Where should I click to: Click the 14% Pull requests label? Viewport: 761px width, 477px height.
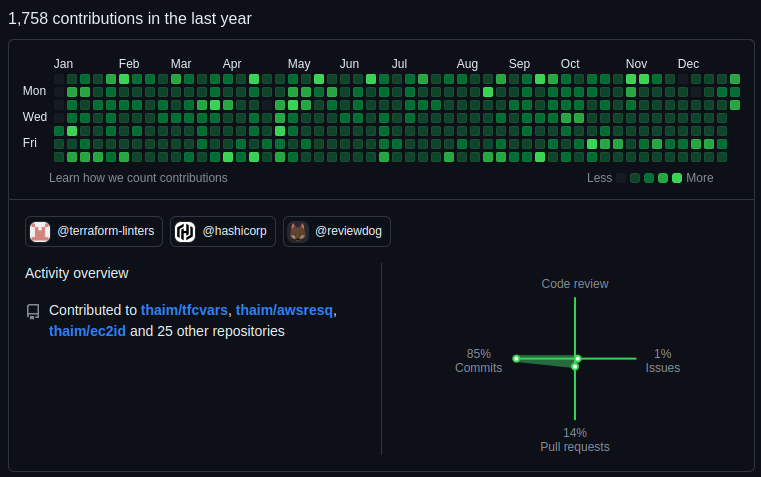(x=575, y=440)
